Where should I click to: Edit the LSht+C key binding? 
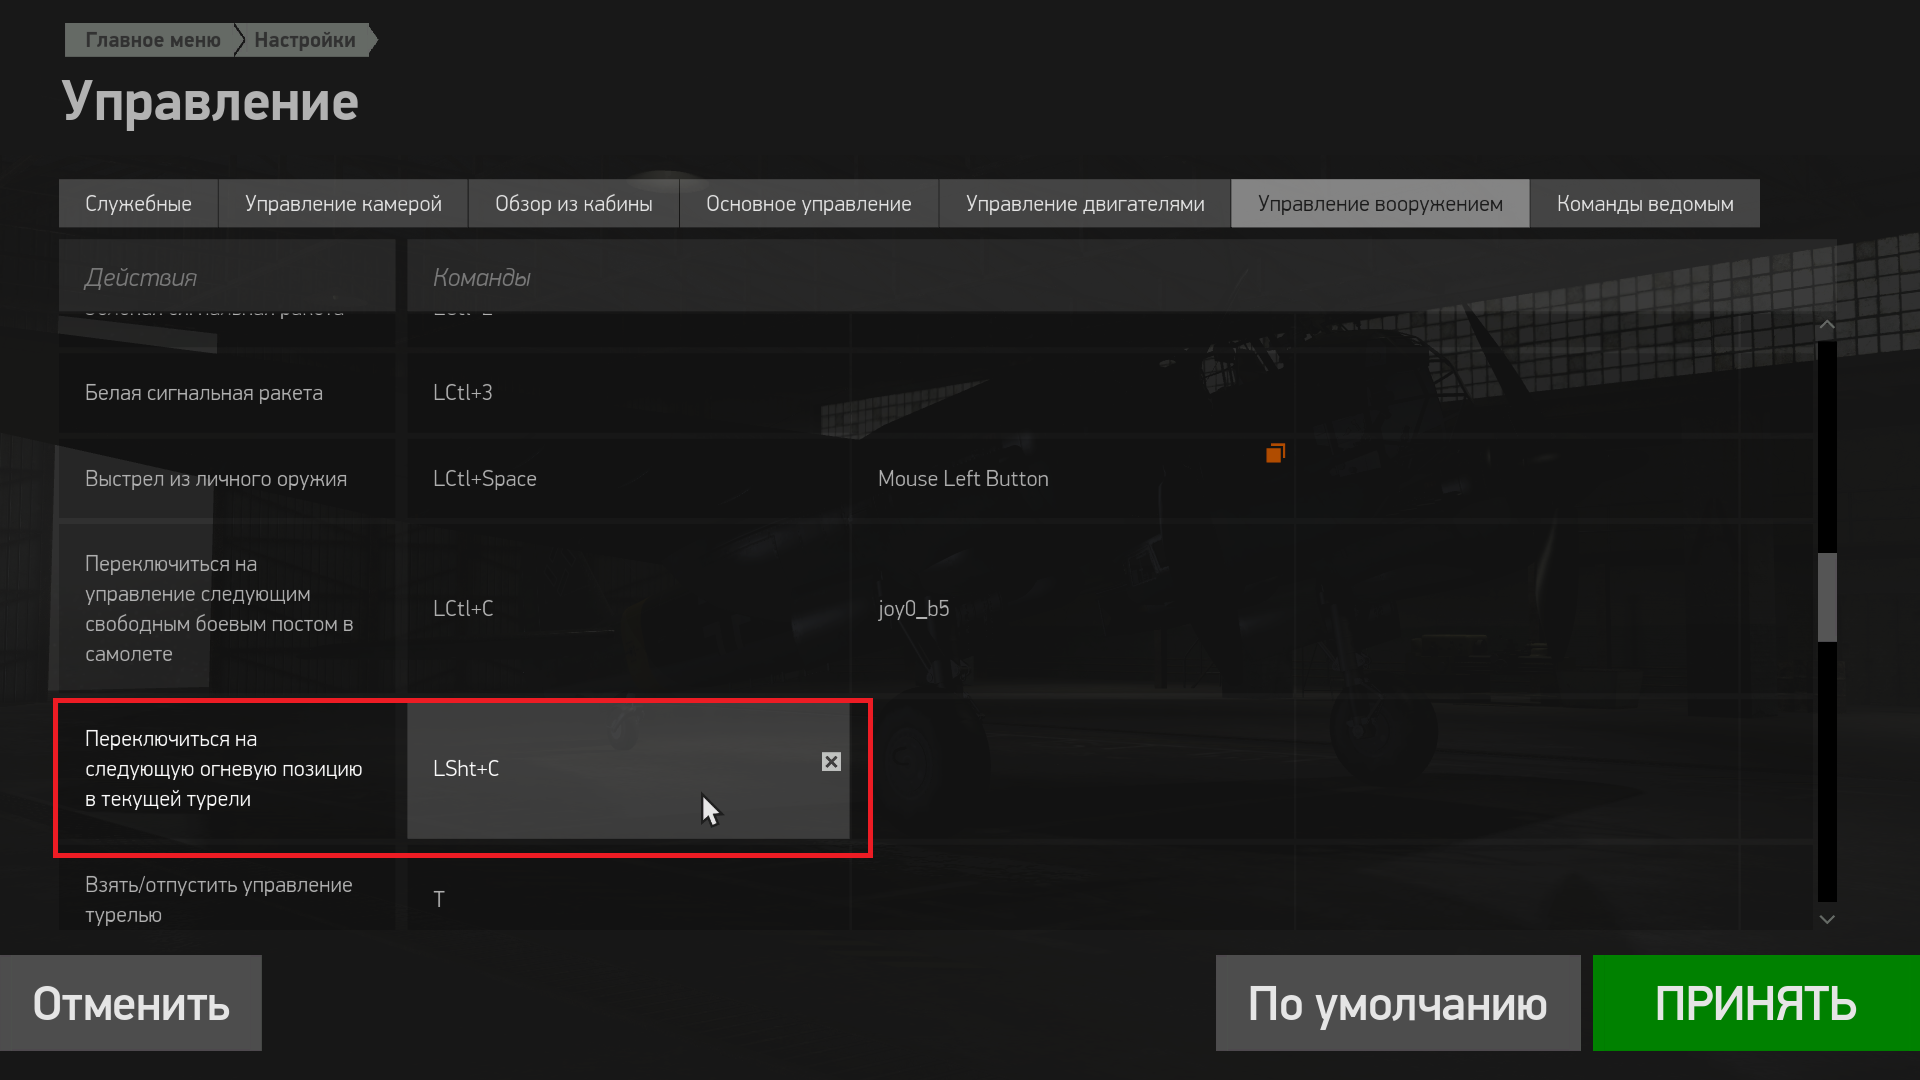(x=628, y=769)
